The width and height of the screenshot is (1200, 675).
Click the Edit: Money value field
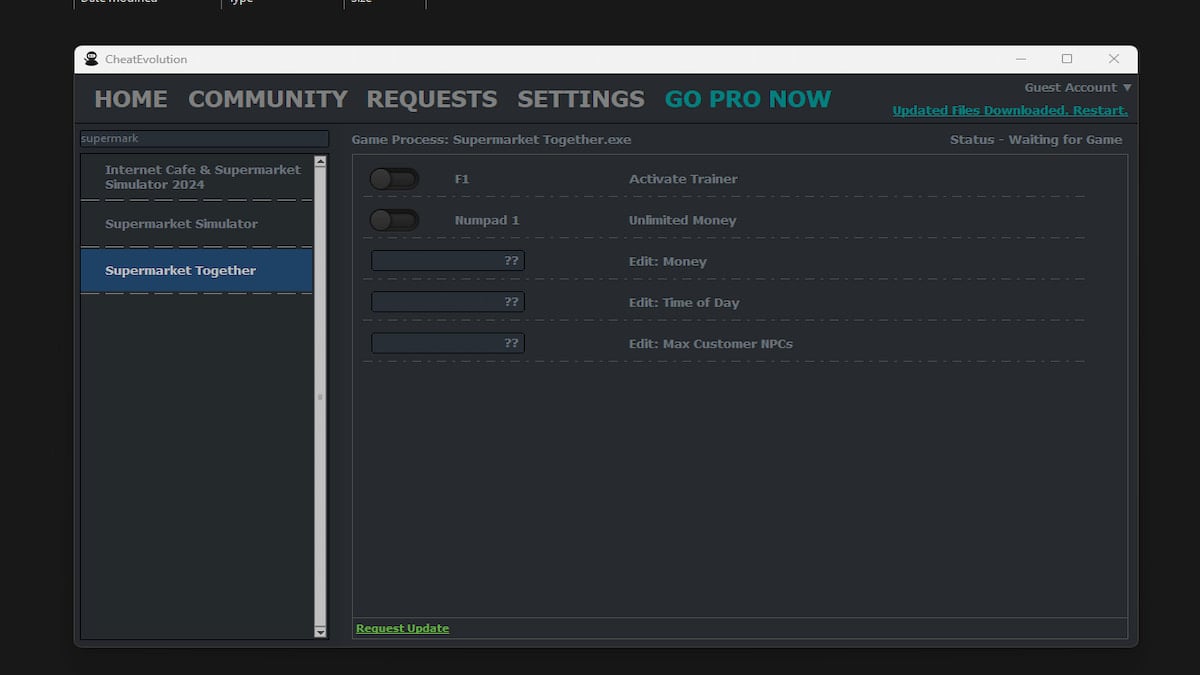[447, 261]
